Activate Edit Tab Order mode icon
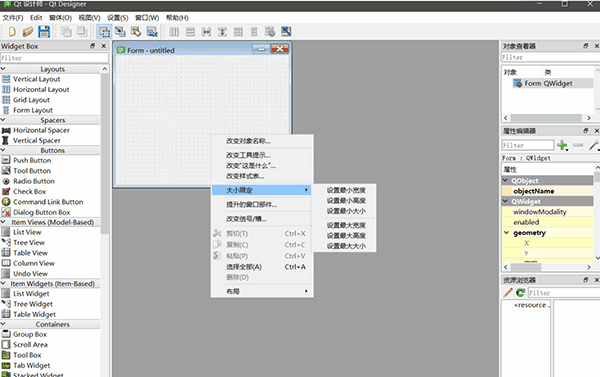 point(152,32)
